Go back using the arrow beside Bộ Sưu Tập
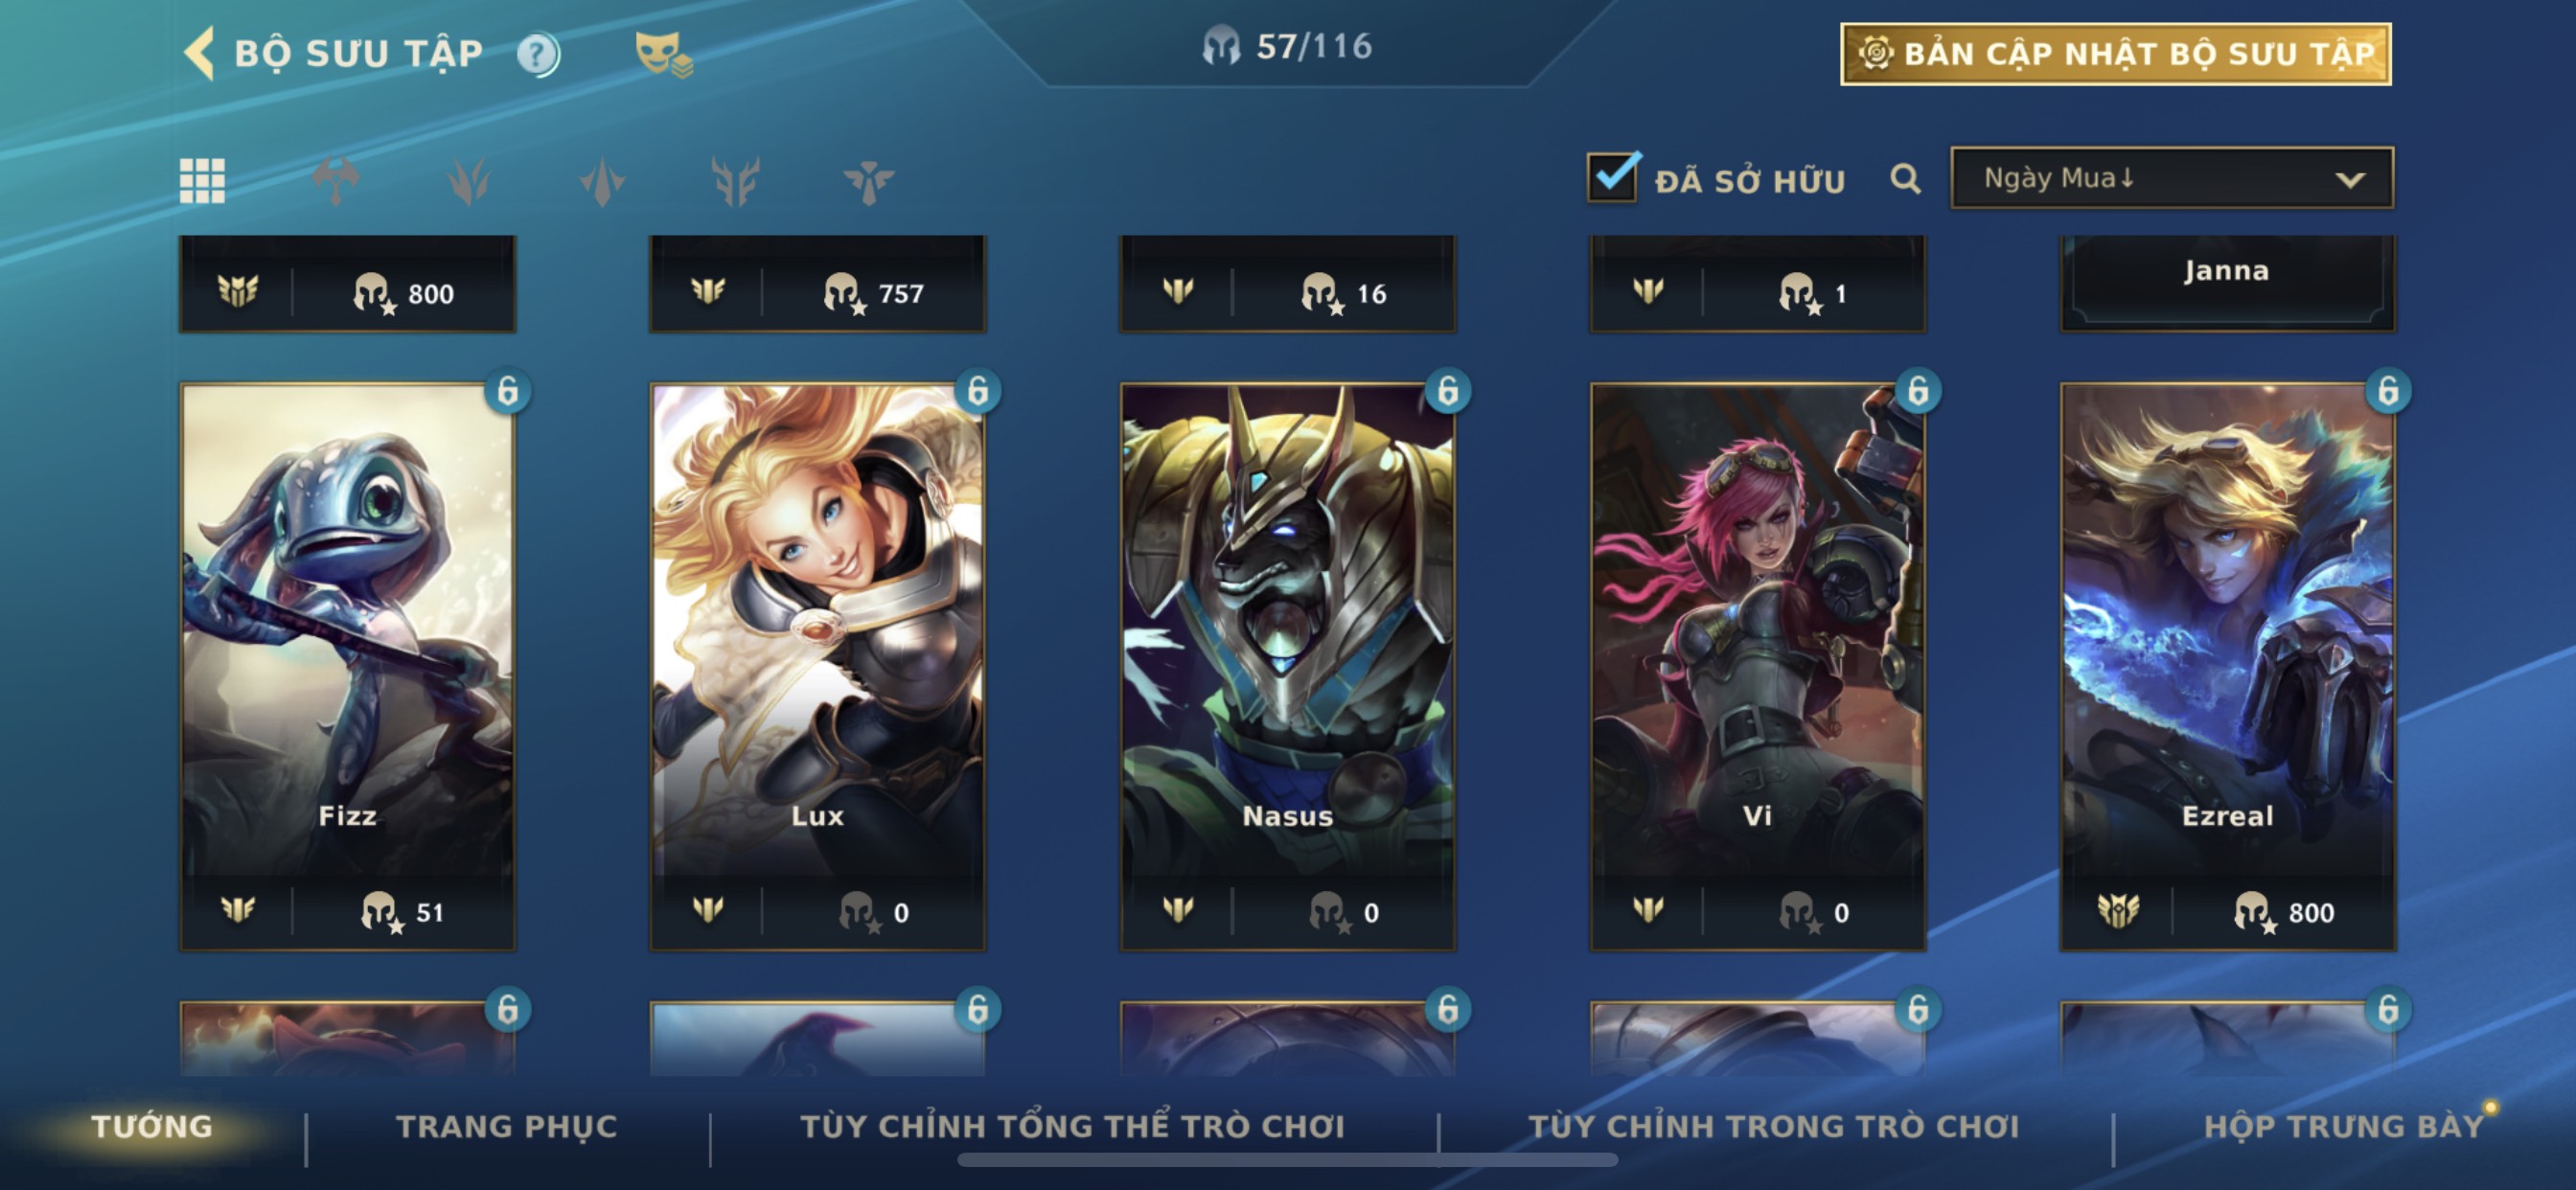Screen dimensions: 2576x1190 pos(199,52)
